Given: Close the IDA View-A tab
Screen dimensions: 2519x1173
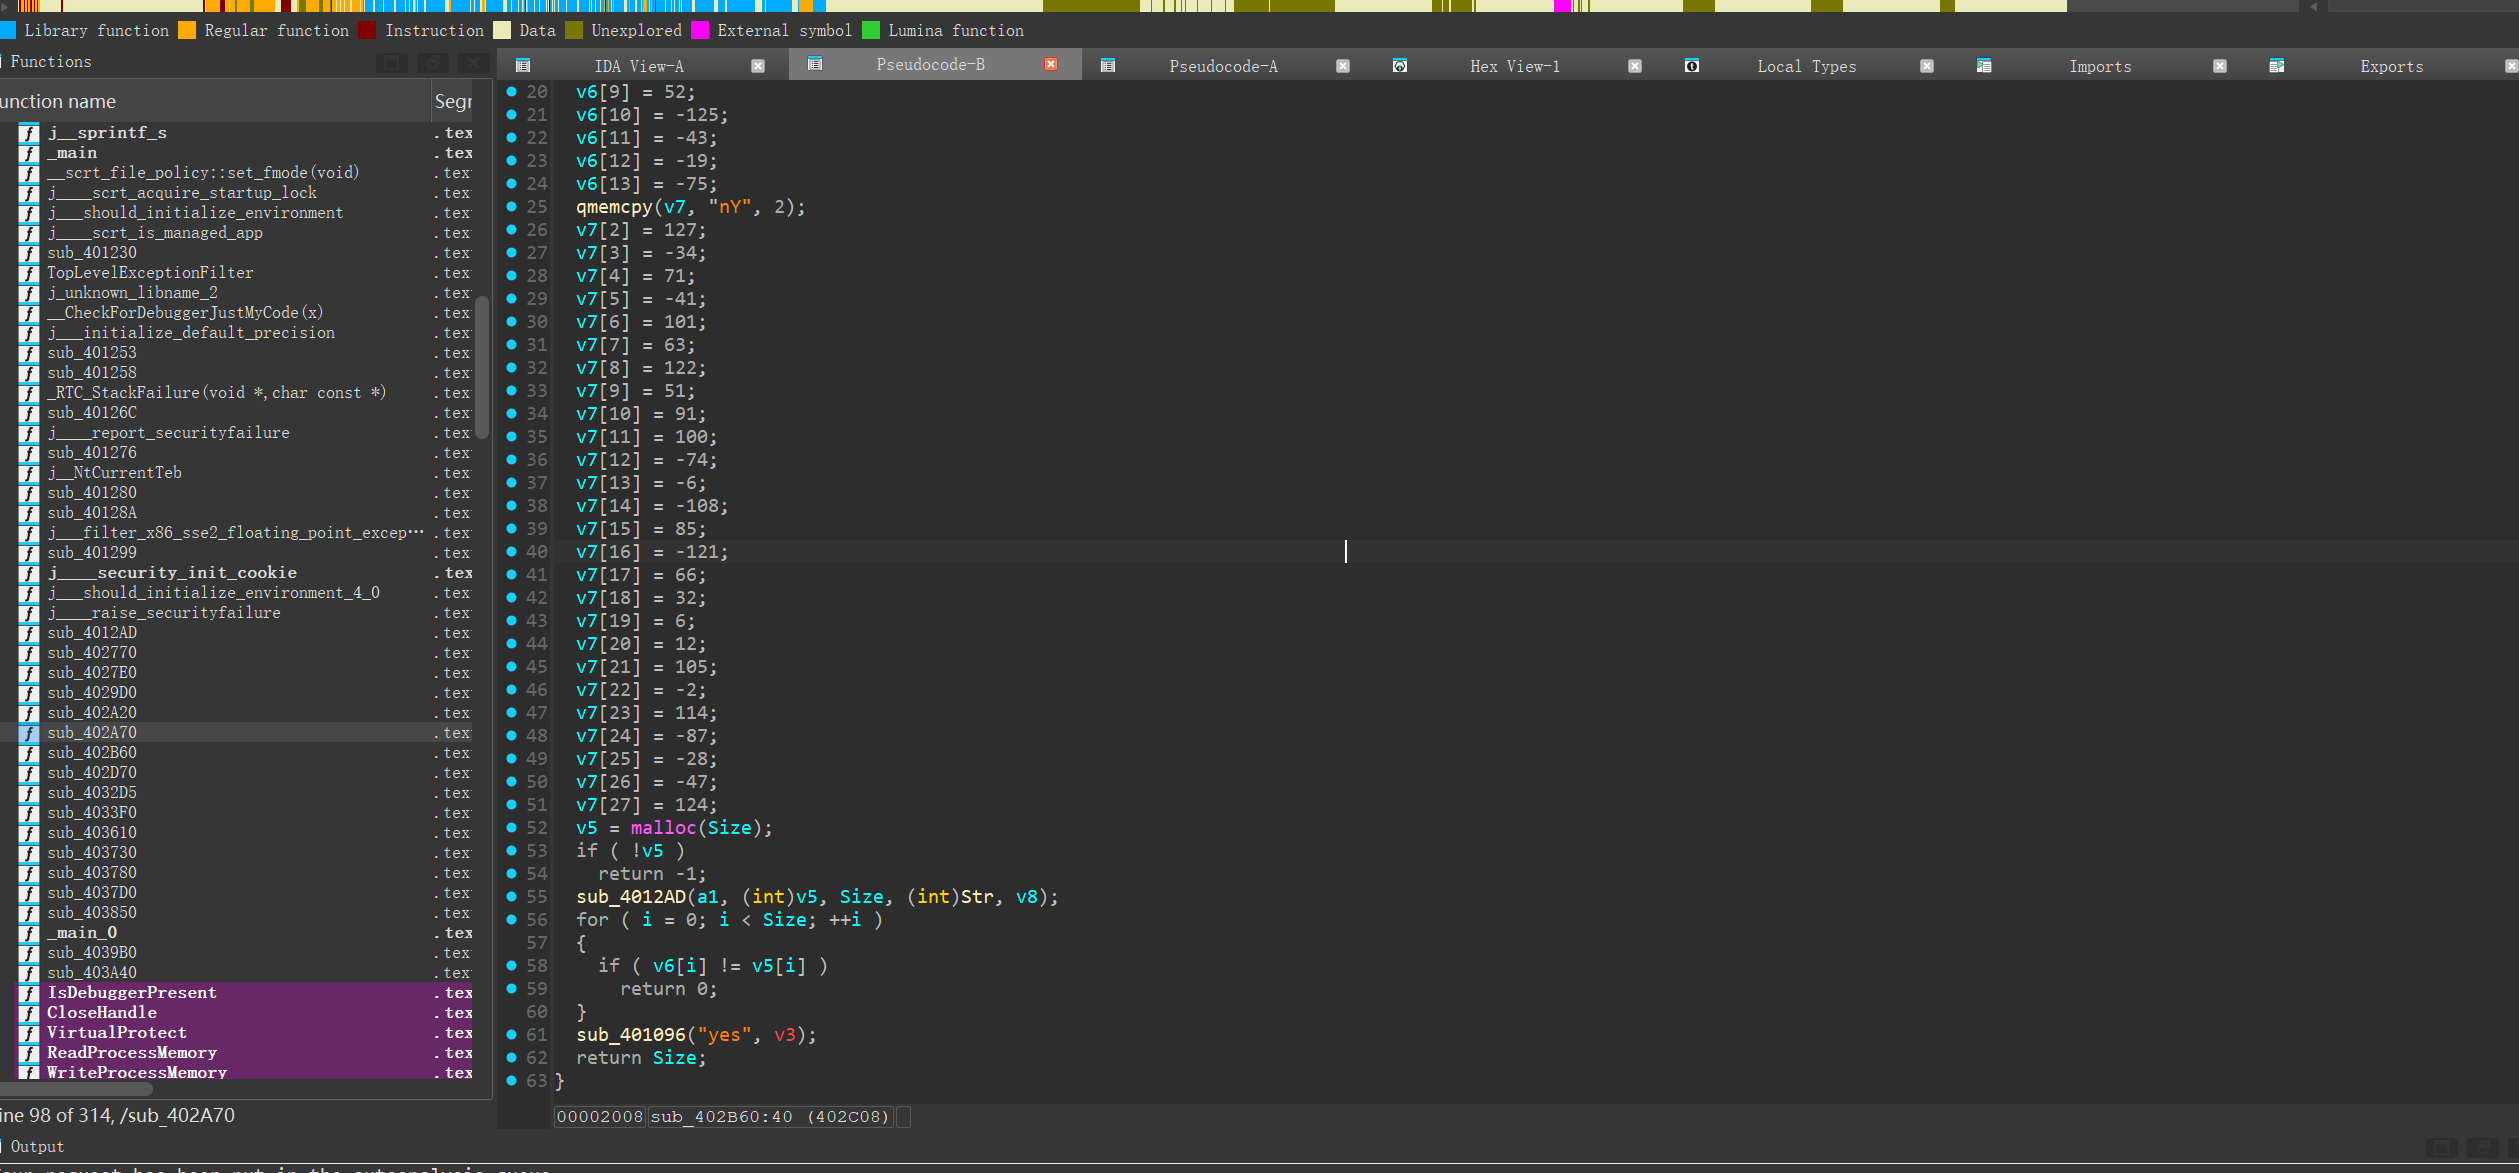Looking at the screenshot, I should (758, 66).
